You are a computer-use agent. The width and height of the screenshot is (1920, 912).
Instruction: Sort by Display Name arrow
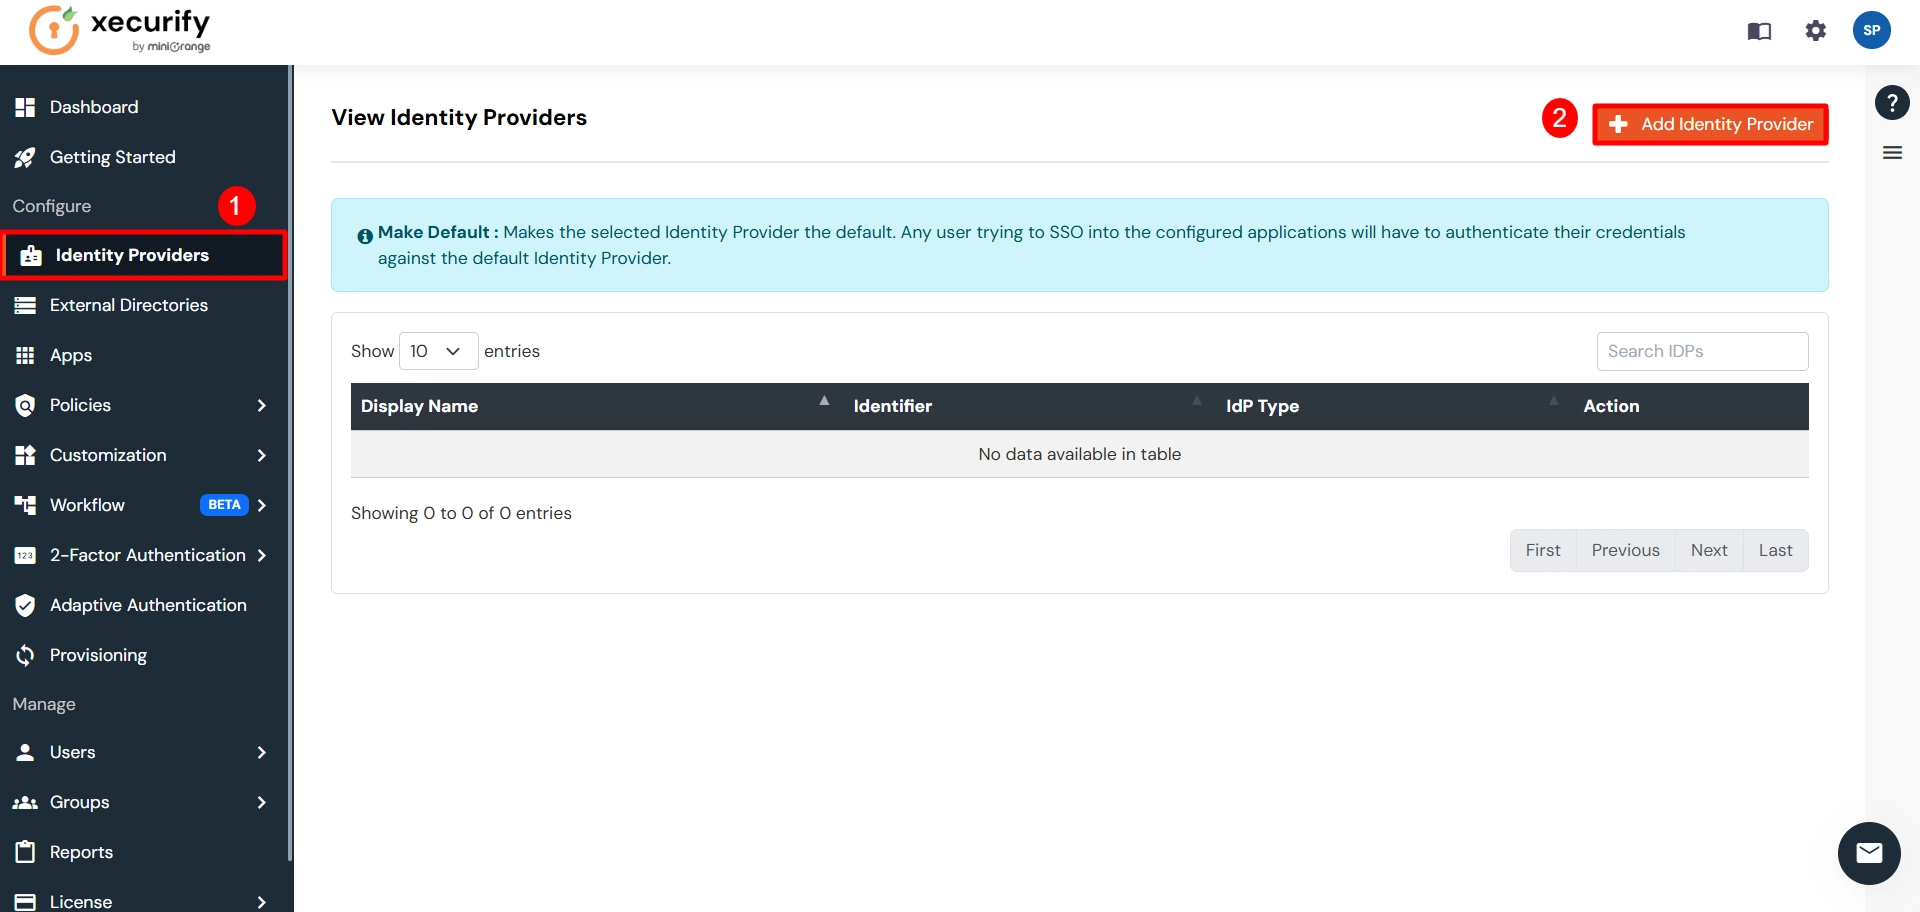(824, 400)
